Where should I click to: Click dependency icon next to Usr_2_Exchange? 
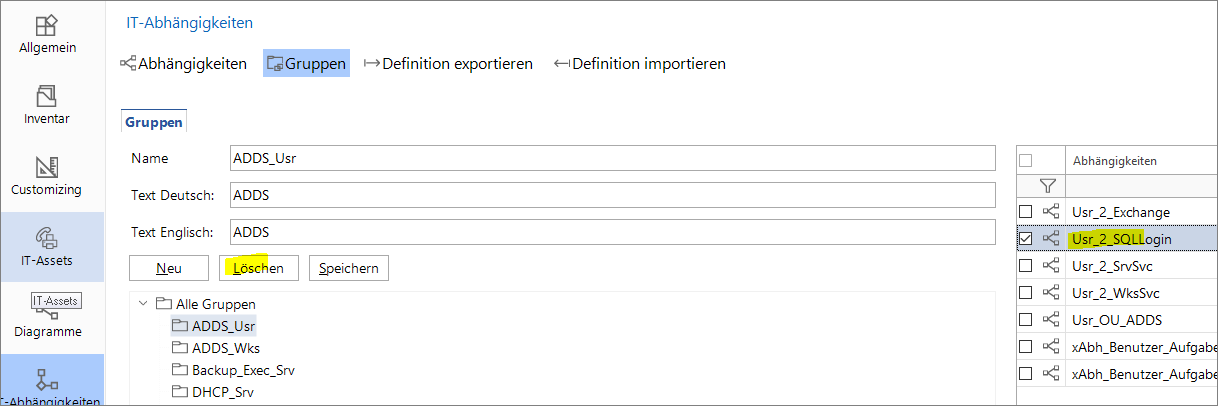[1051, 212]
